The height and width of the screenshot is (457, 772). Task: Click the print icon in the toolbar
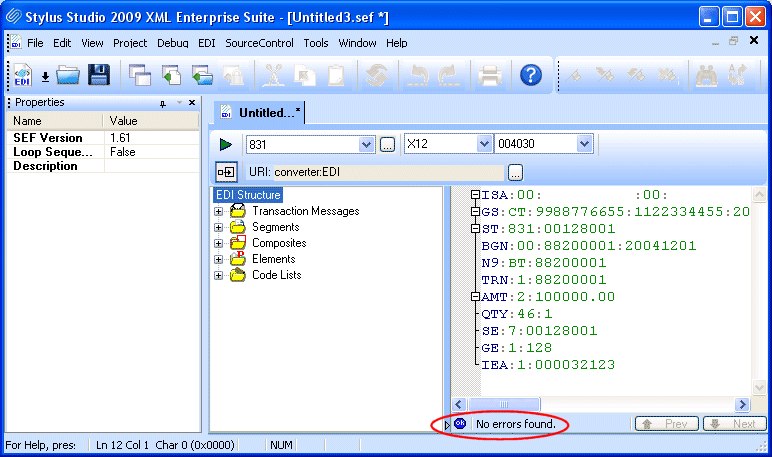coord(489,75)
